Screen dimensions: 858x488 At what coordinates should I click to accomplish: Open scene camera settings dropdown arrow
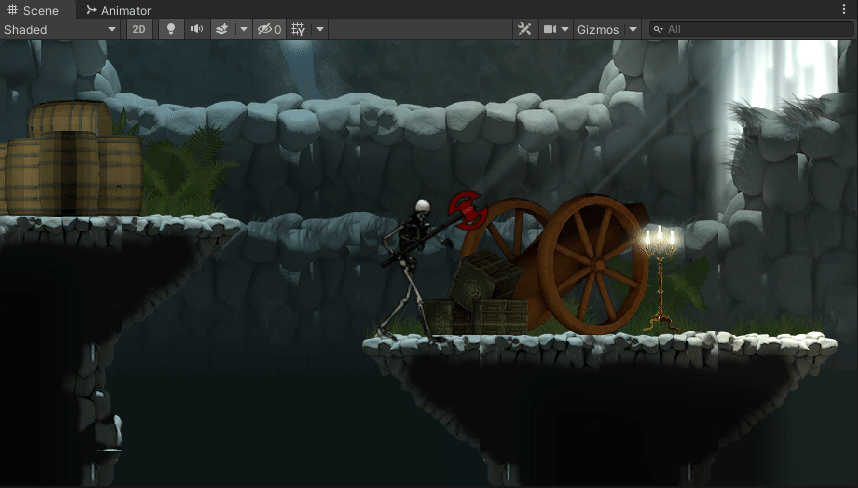pos(565,30)
